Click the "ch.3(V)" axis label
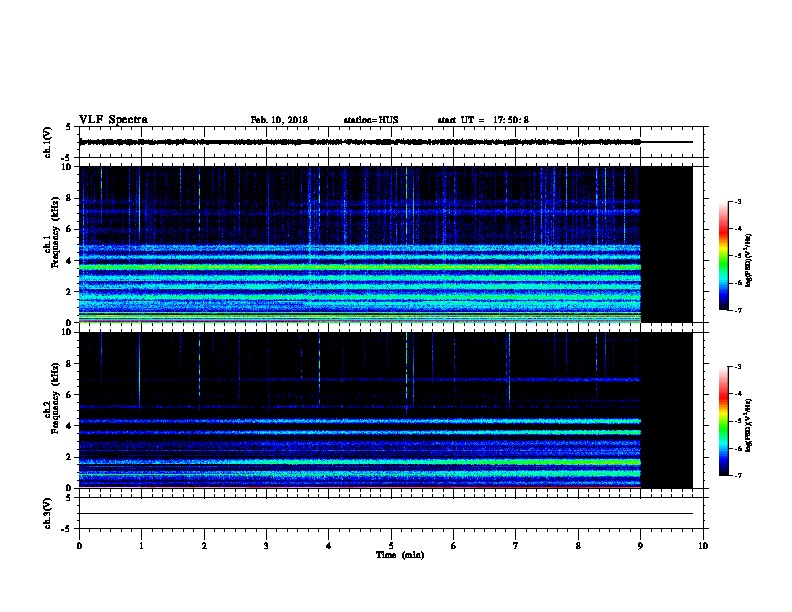This screenshot has height=612, width=792. click(x=47, y=514)
